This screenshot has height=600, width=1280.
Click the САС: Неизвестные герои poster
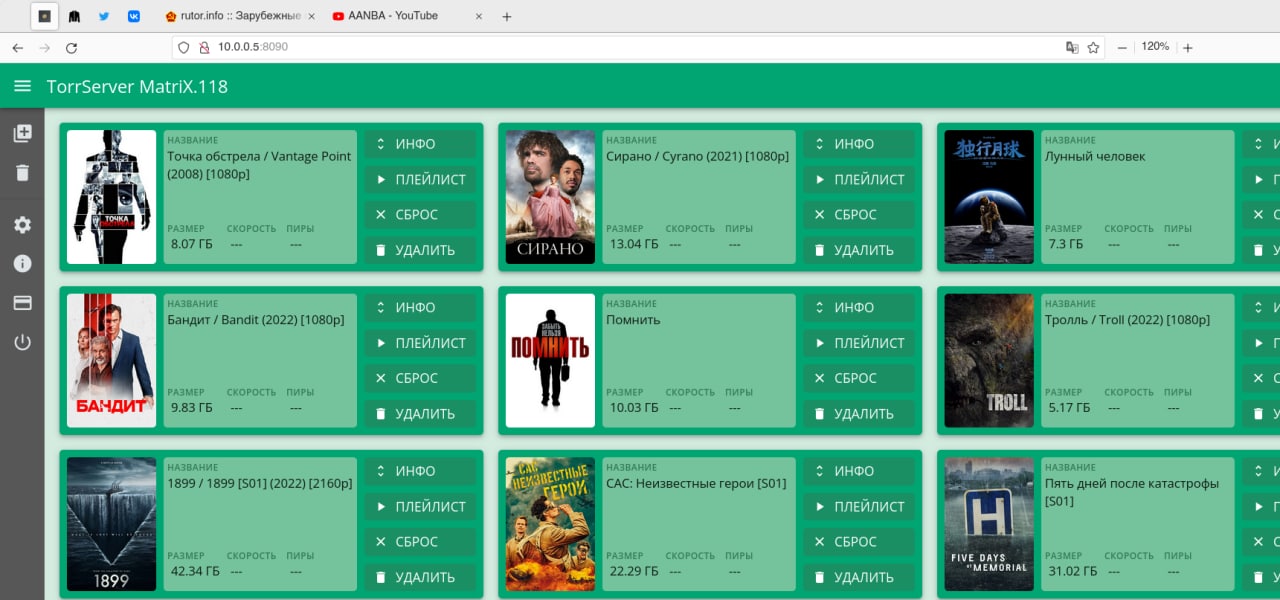(x=550, y=524)
